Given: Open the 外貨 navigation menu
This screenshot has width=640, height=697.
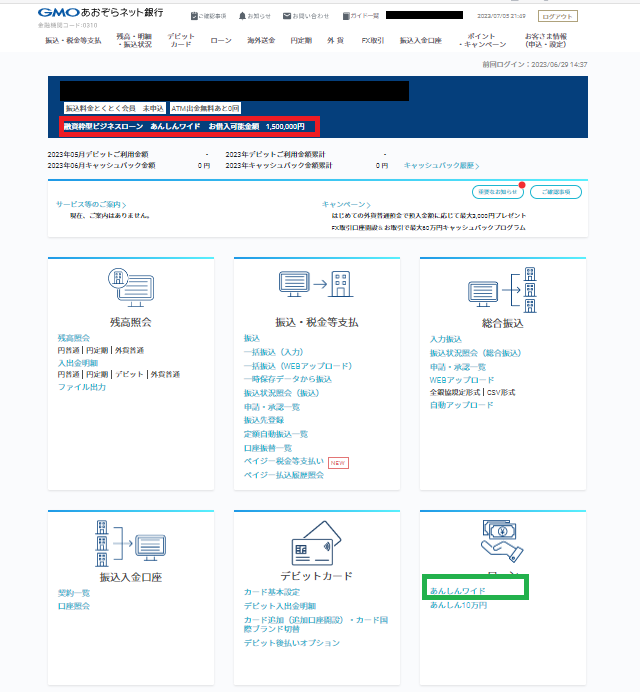Looking at the screenshot, I should click(x=336, y=40).
